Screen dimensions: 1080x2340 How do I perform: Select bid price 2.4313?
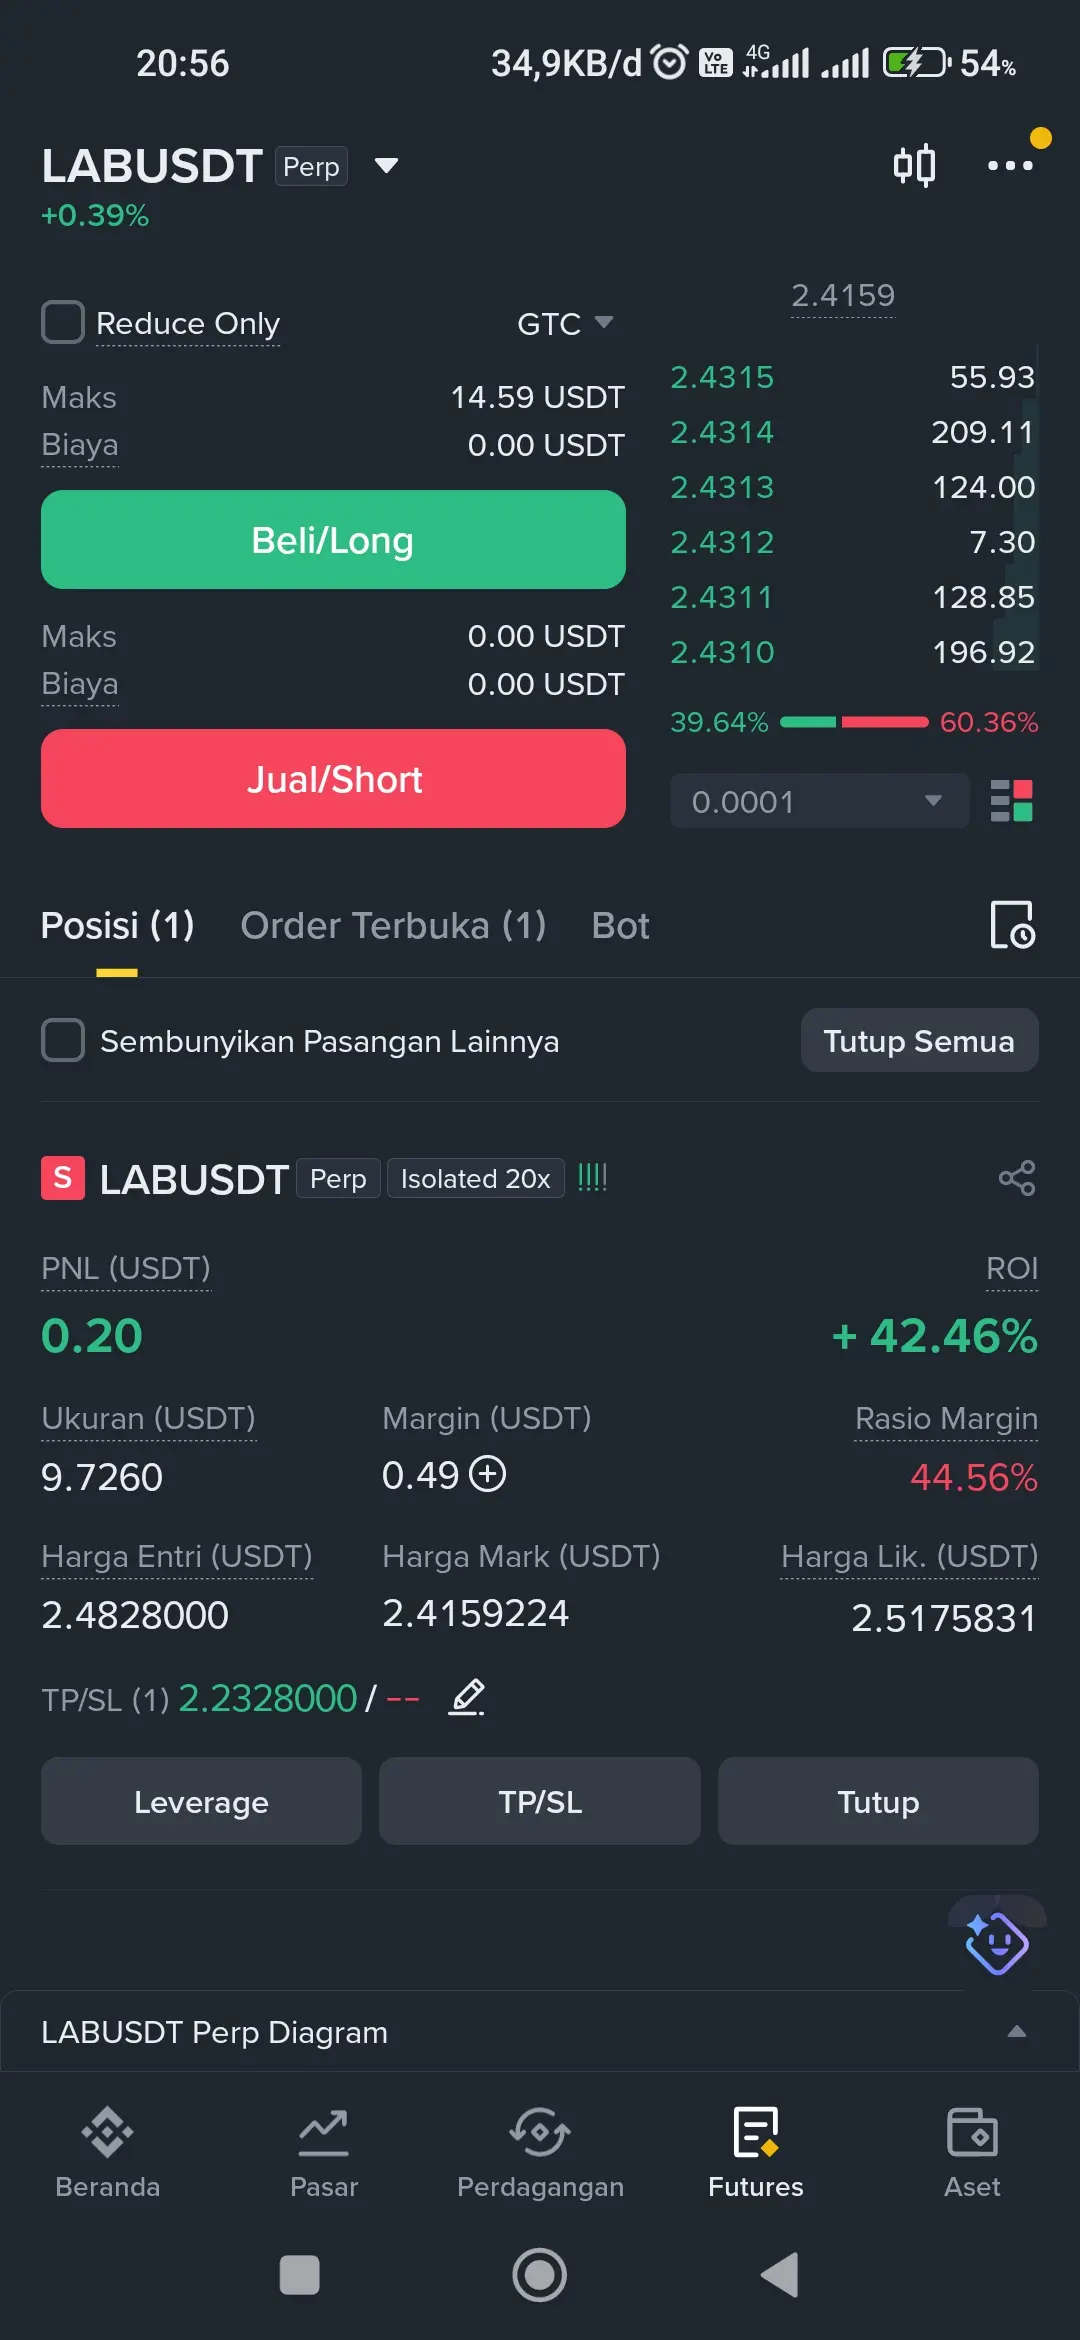[722, 487]
